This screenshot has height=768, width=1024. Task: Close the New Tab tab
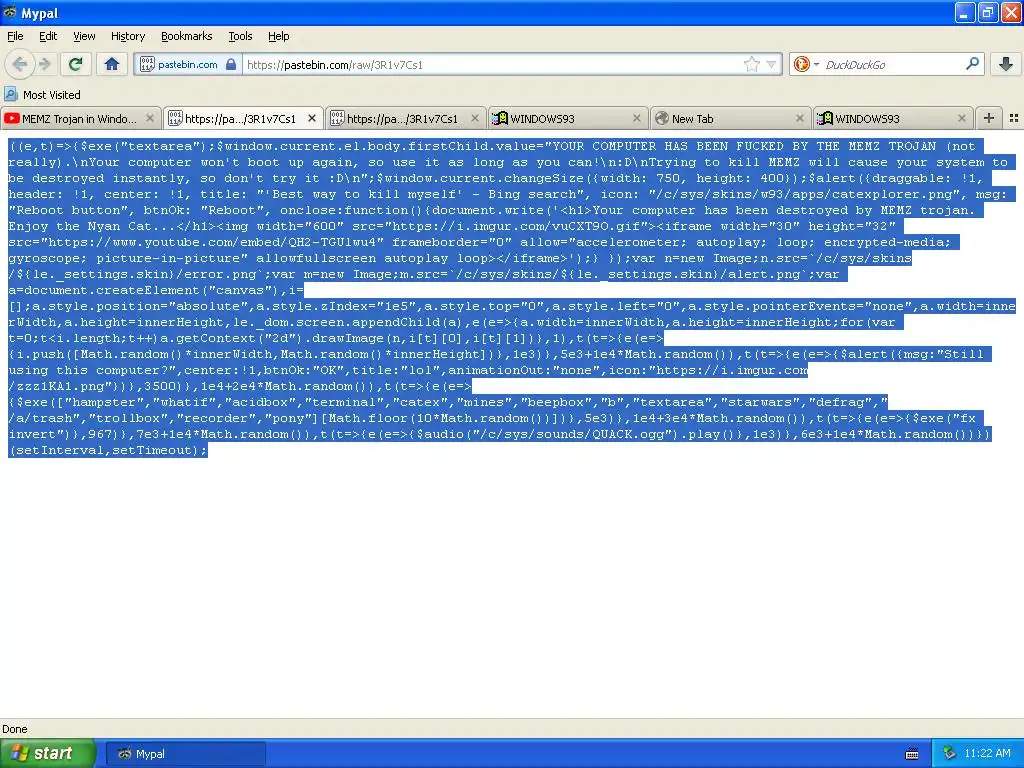(799, 118)
